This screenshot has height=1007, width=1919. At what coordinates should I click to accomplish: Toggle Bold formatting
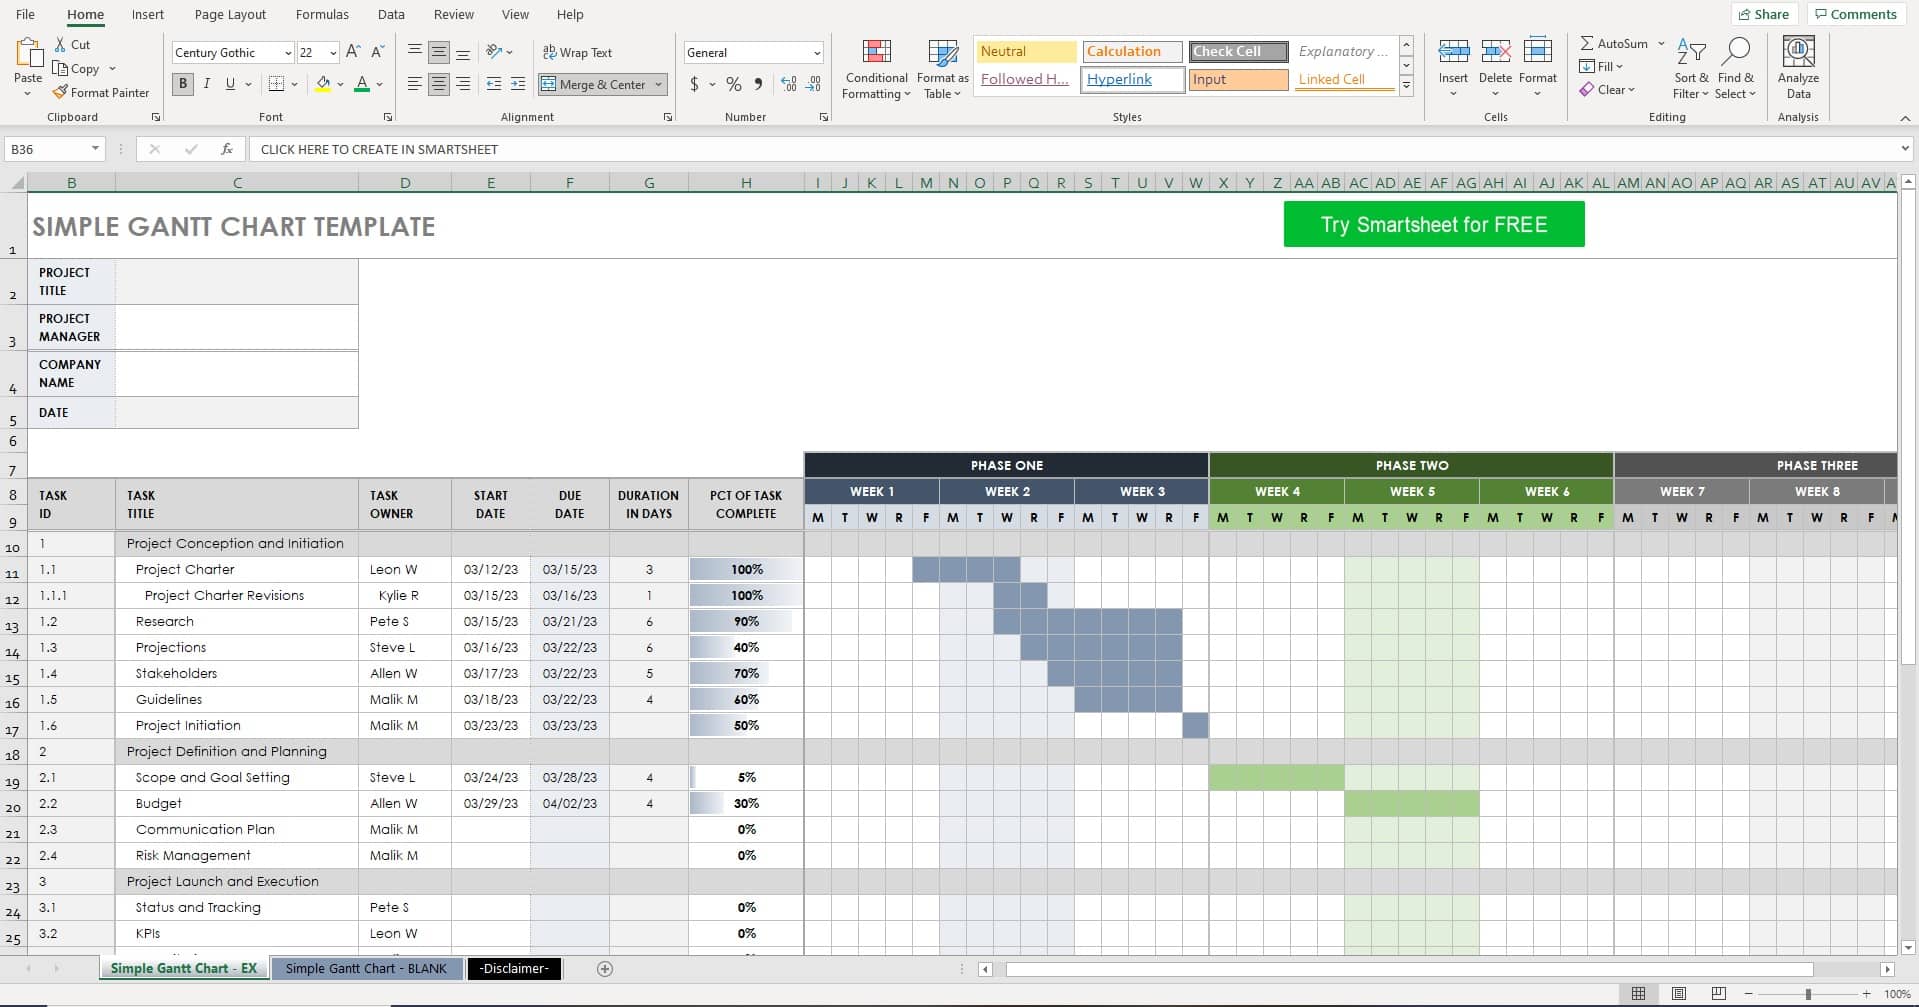coord(182,84)
